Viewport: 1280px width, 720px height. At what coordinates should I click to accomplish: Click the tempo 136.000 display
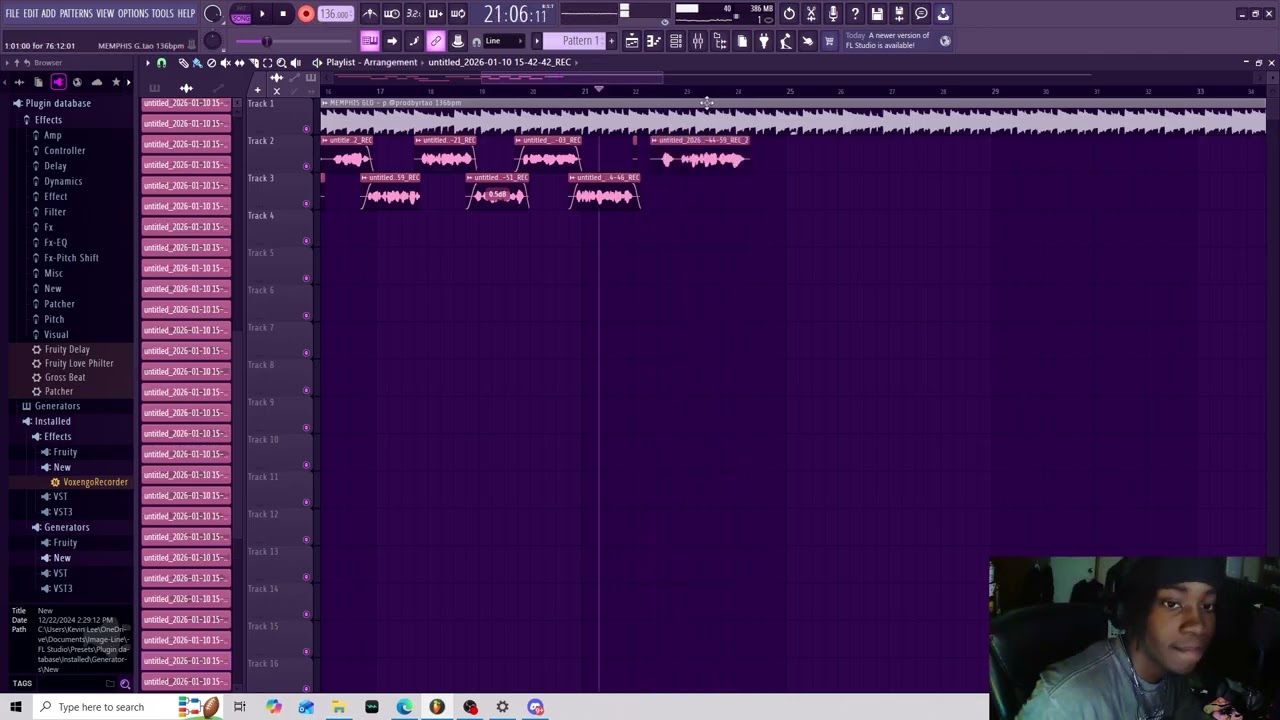pyautogui.click(x=335, y=14)
